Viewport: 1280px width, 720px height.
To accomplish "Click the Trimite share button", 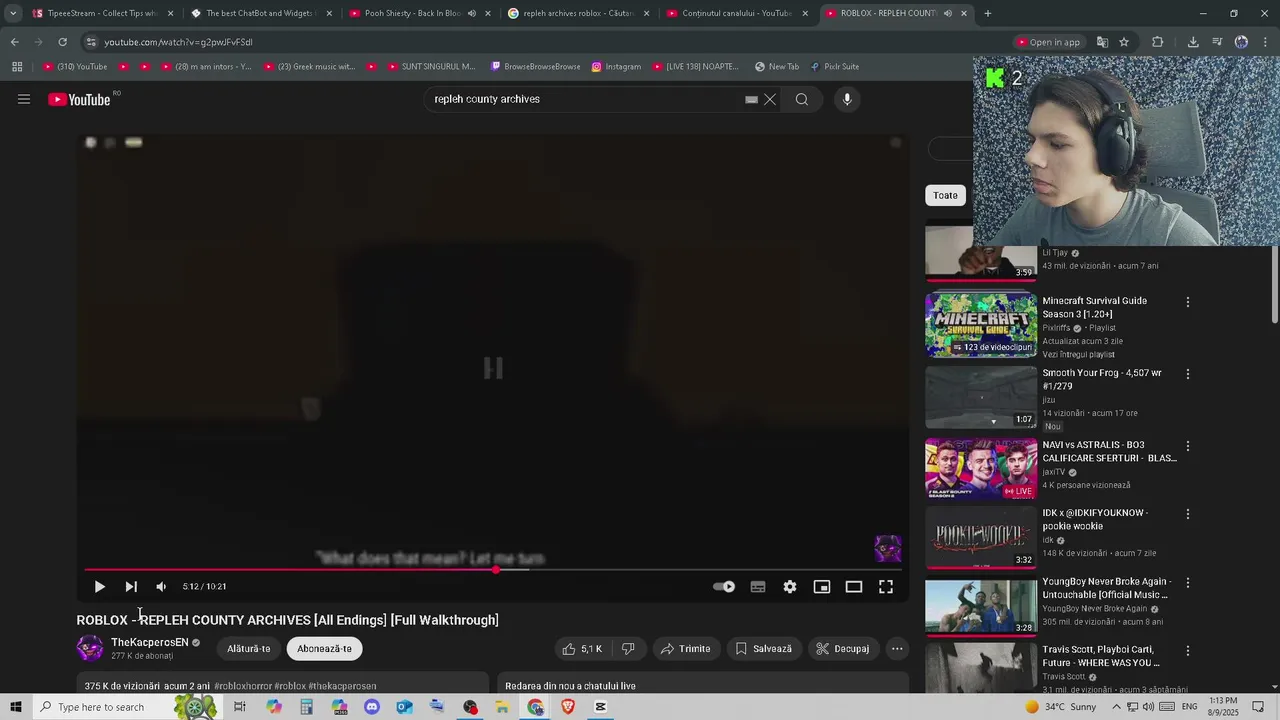I will coord(686,649).
